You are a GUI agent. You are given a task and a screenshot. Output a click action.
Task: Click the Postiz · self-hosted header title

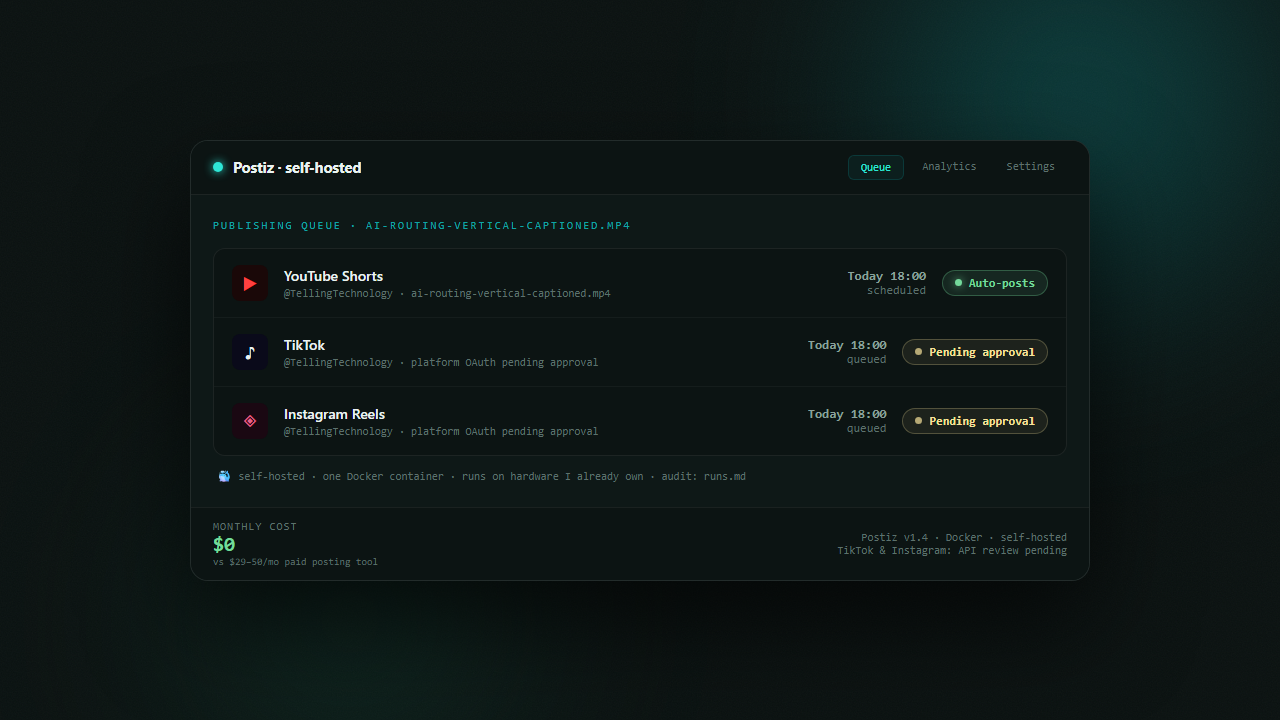297,167
